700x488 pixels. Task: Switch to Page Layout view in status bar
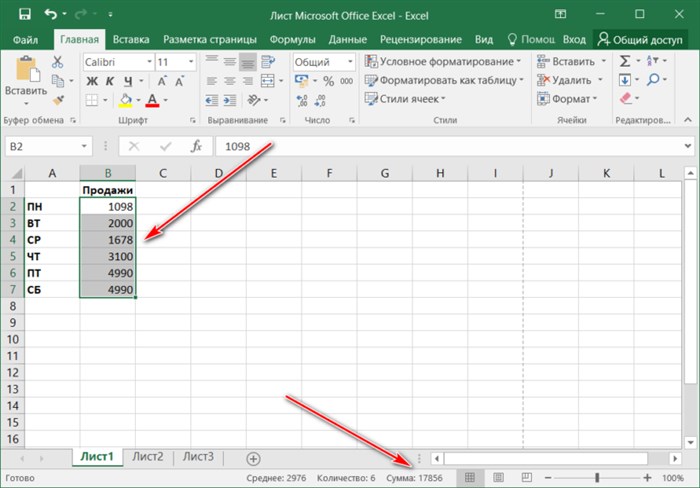pyautogui.click(x=498, y=478)
